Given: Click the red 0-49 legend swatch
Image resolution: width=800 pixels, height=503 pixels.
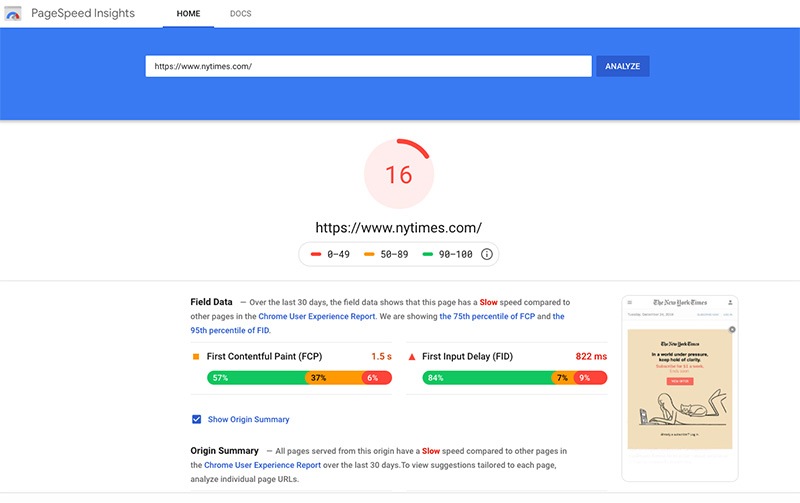Looking at the screenshot, I should (316, 254).
